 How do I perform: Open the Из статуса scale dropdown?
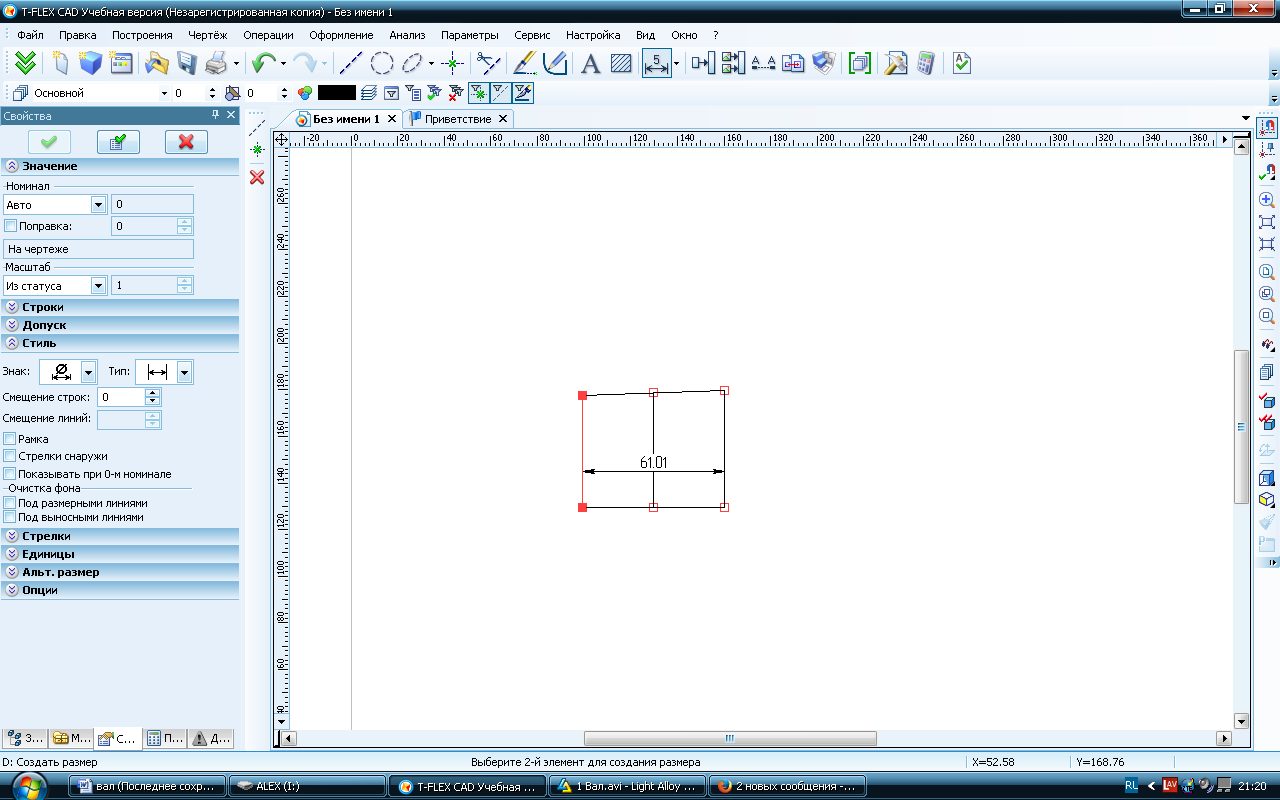(98, 286)
